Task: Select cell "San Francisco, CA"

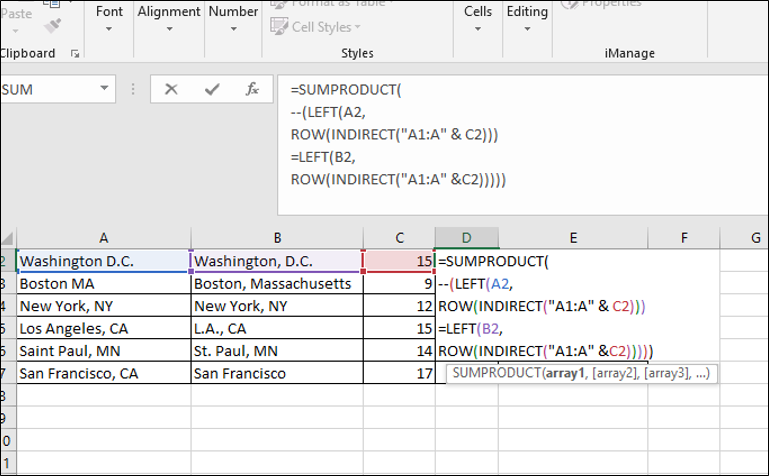Action: [x=103, y=374]
